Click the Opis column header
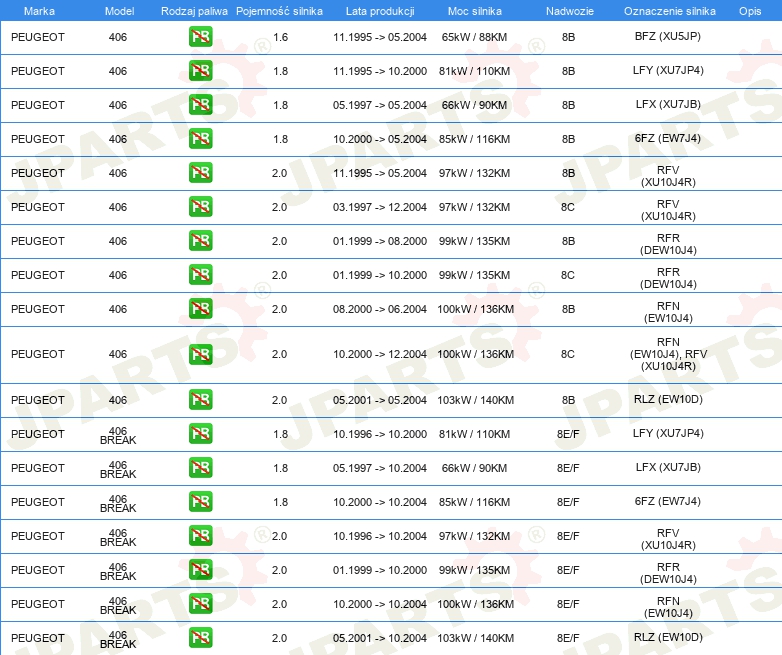 (750, 11)
